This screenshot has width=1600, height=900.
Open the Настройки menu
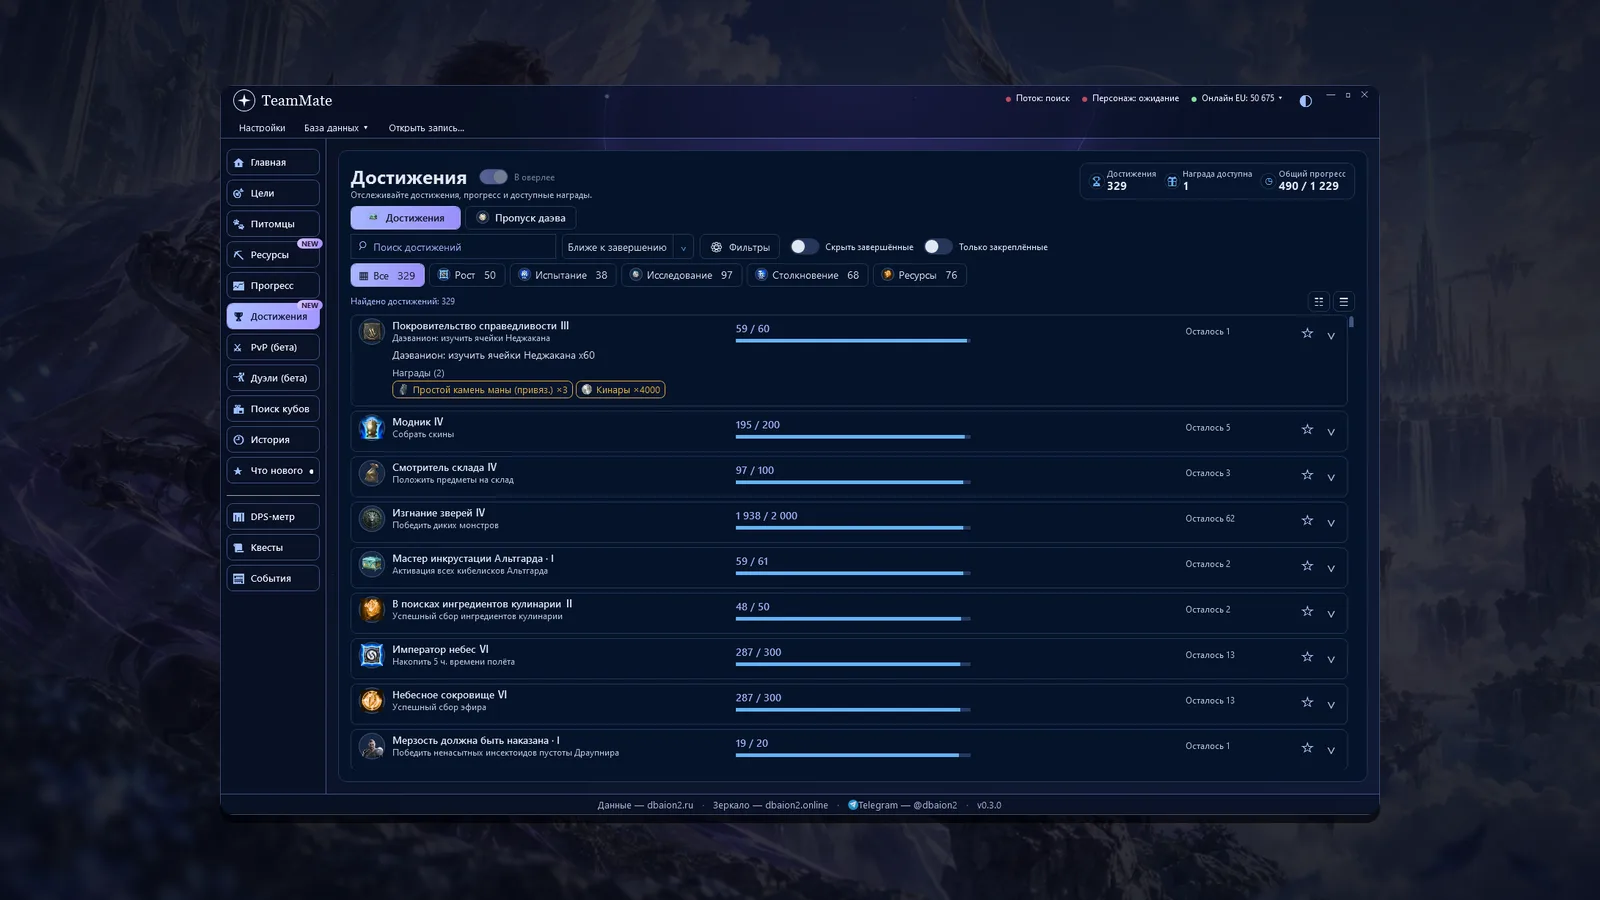coord(262,128)
